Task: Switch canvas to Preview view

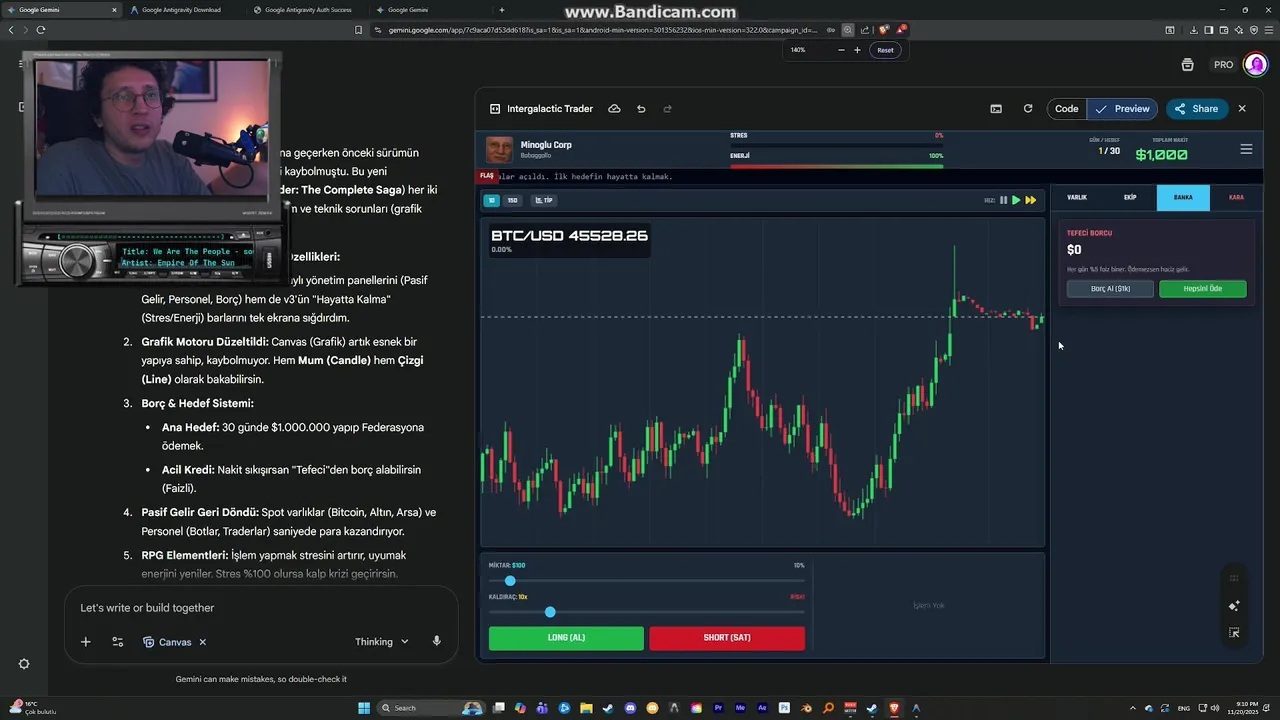Action: 1123,109
